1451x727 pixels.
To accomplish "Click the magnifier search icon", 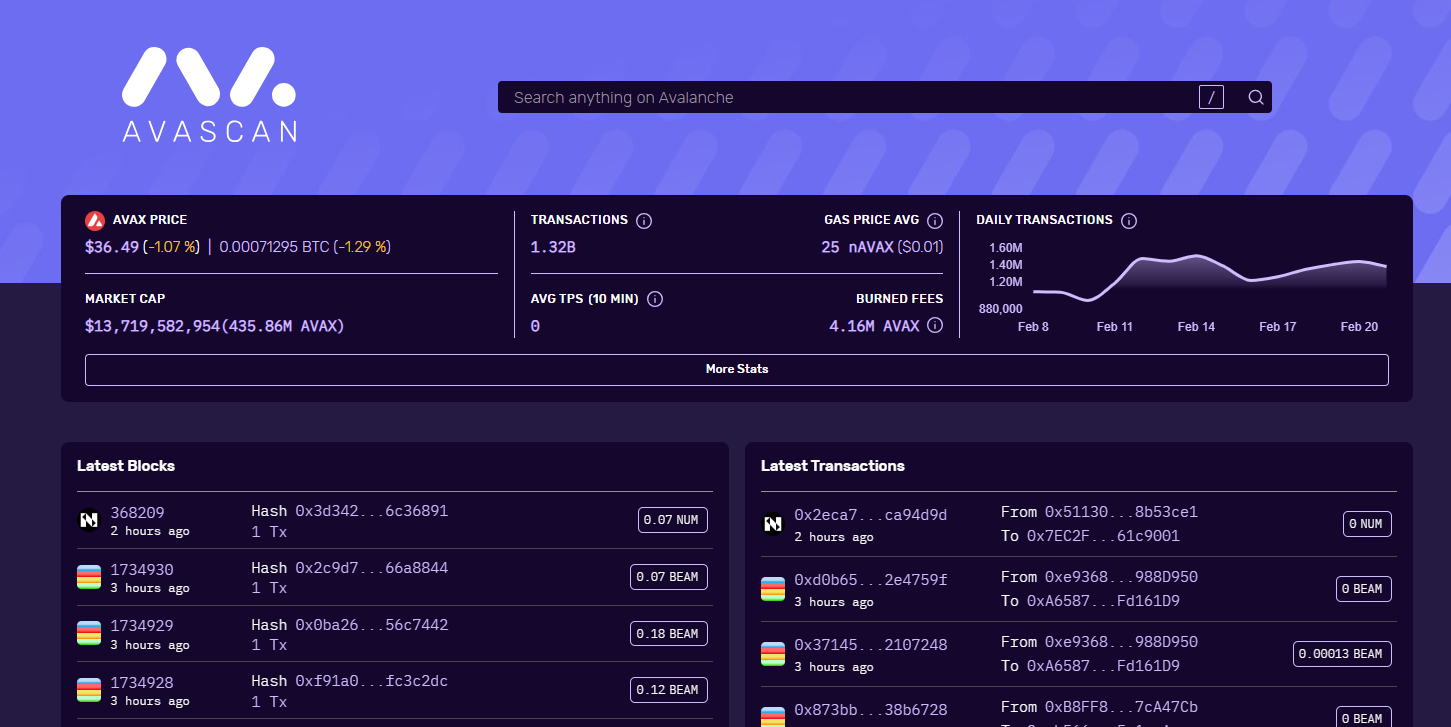I will (1256, 97).
